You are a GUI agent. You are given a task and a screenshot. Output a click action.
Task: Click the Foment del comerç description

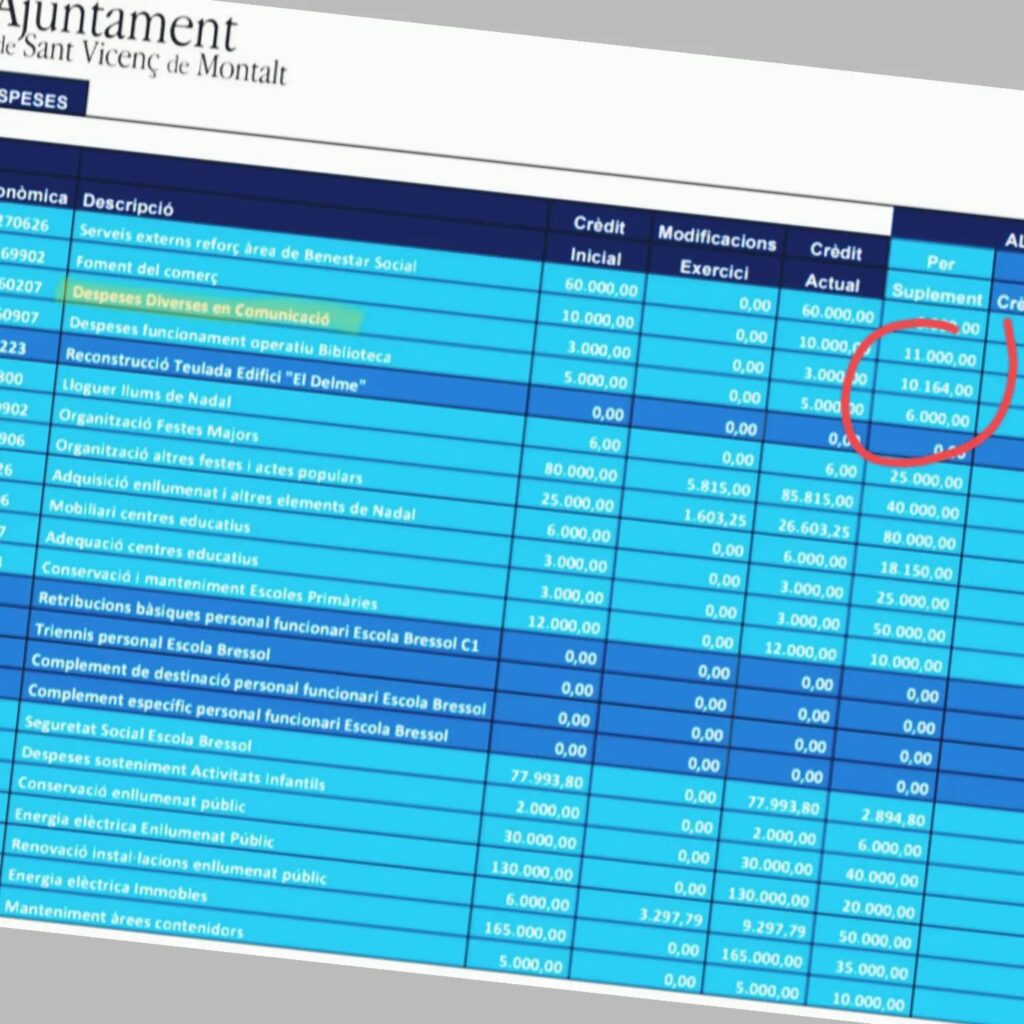[x=146, y=267]
